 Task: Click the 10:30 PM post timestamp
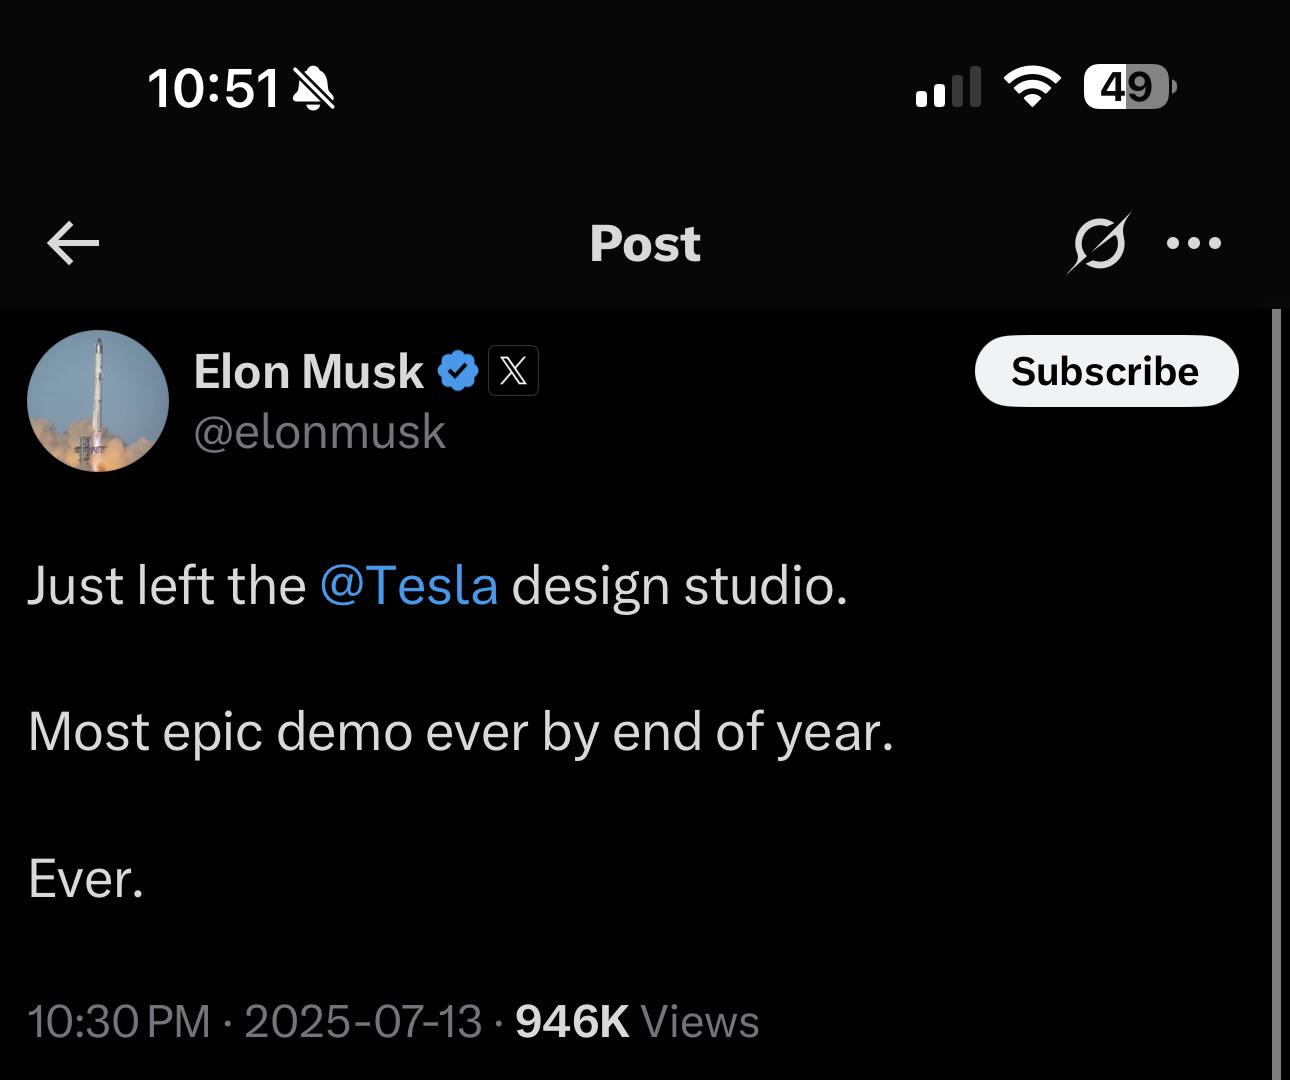[x=119, y=1021]
